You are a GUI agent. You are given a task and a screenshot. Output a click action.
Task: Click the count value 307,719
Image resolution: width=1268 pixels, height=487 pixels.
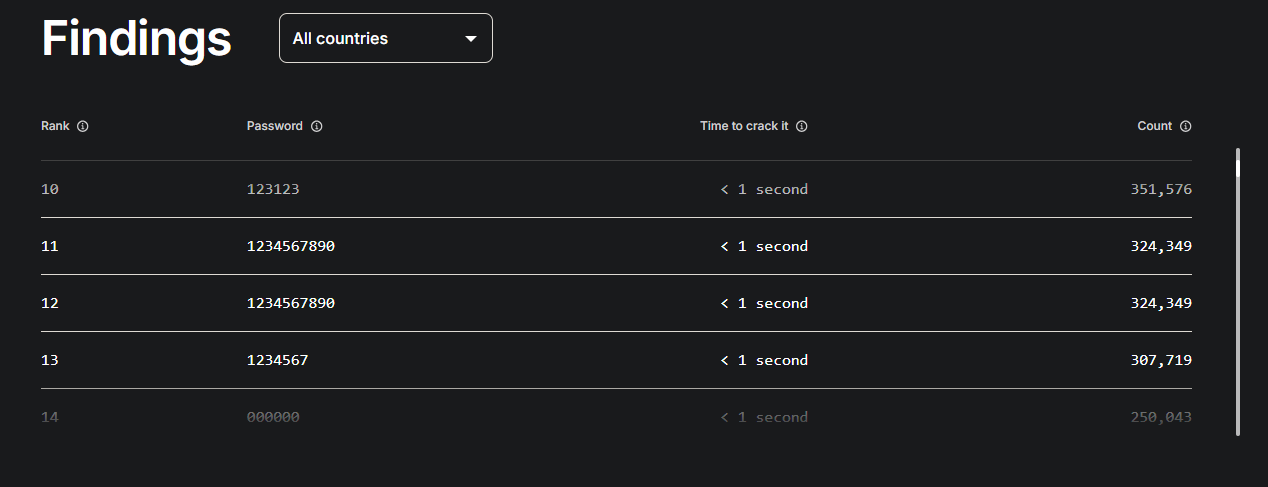[x=1155, y=360]
